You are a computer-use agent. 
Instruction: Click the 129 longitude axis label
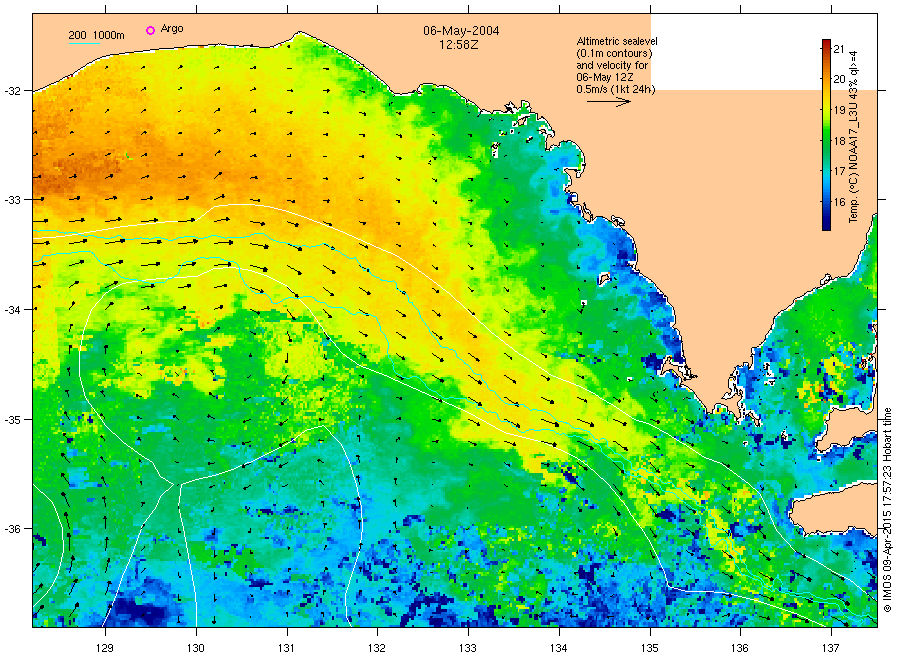(105, 648)
